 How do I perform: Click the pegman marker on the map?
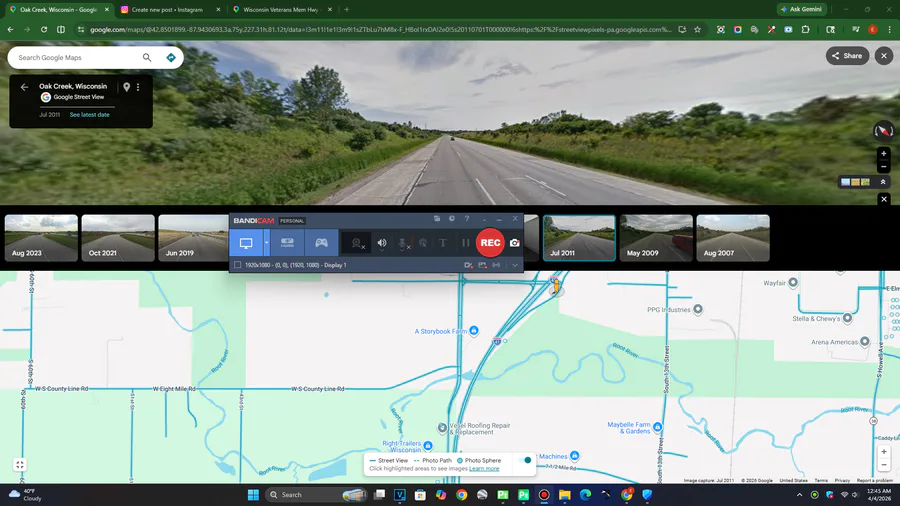556,286
